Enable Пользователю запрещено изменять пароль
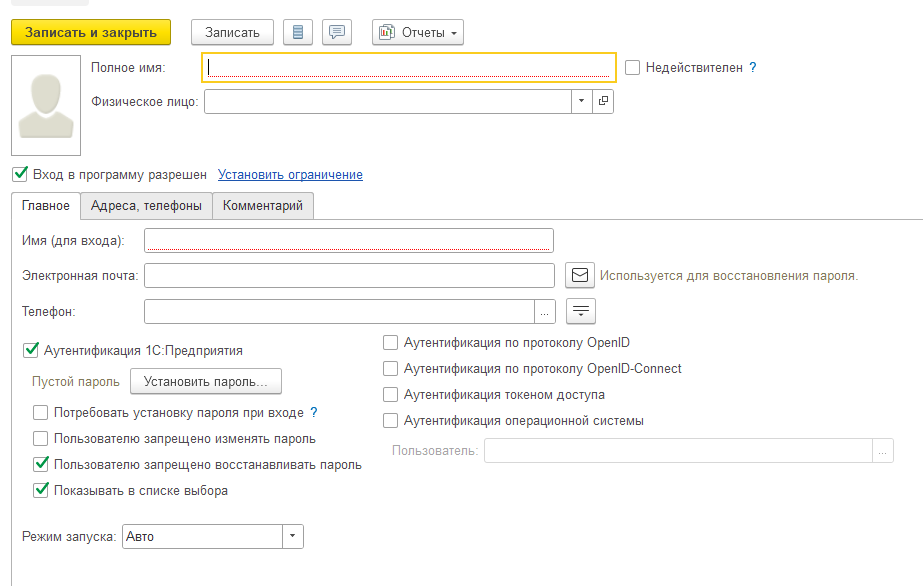The width and height of the screenshot is (923, 586). pyautogui.click(x=41, y=438)
